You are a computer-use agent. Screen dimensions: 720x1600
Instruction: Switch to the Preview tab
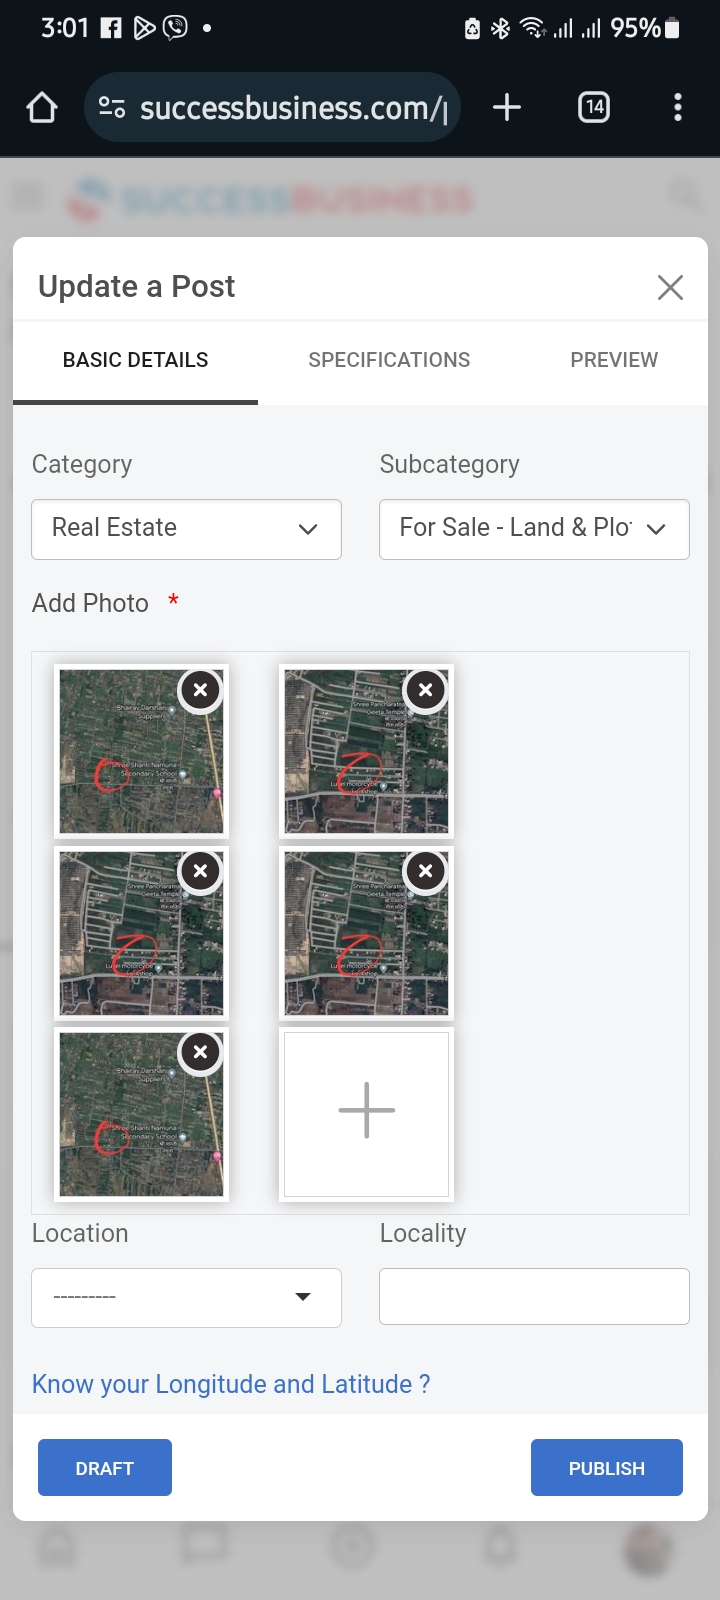(x=614, y=360)
